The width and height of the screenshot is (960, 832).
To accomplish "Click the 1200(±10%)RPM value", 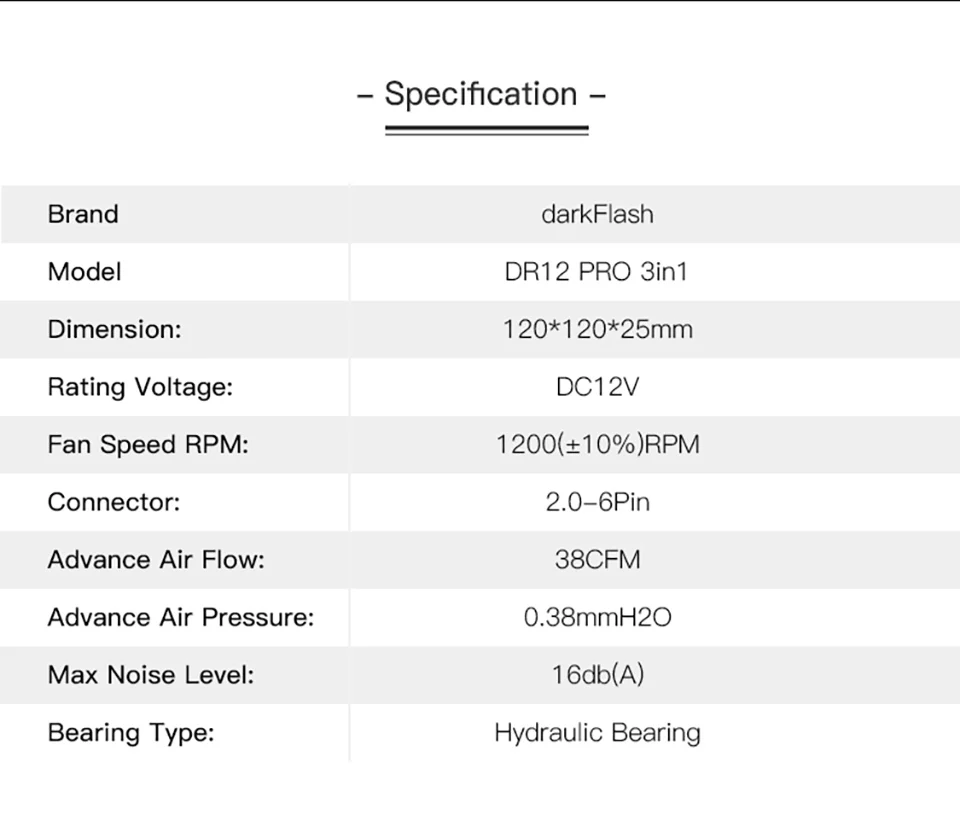I will pos(597,445).
